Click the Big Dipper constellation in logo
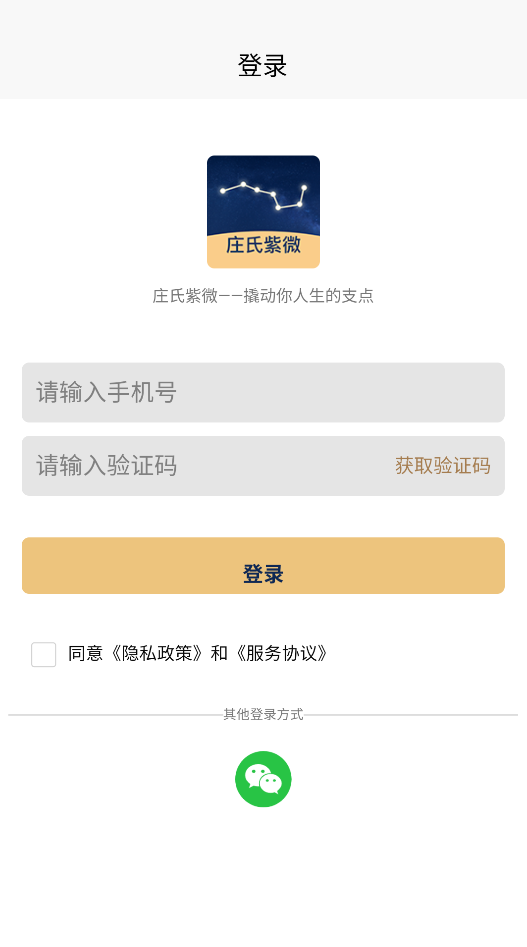The height and width of the screenshot is (947, 527). 264,196
